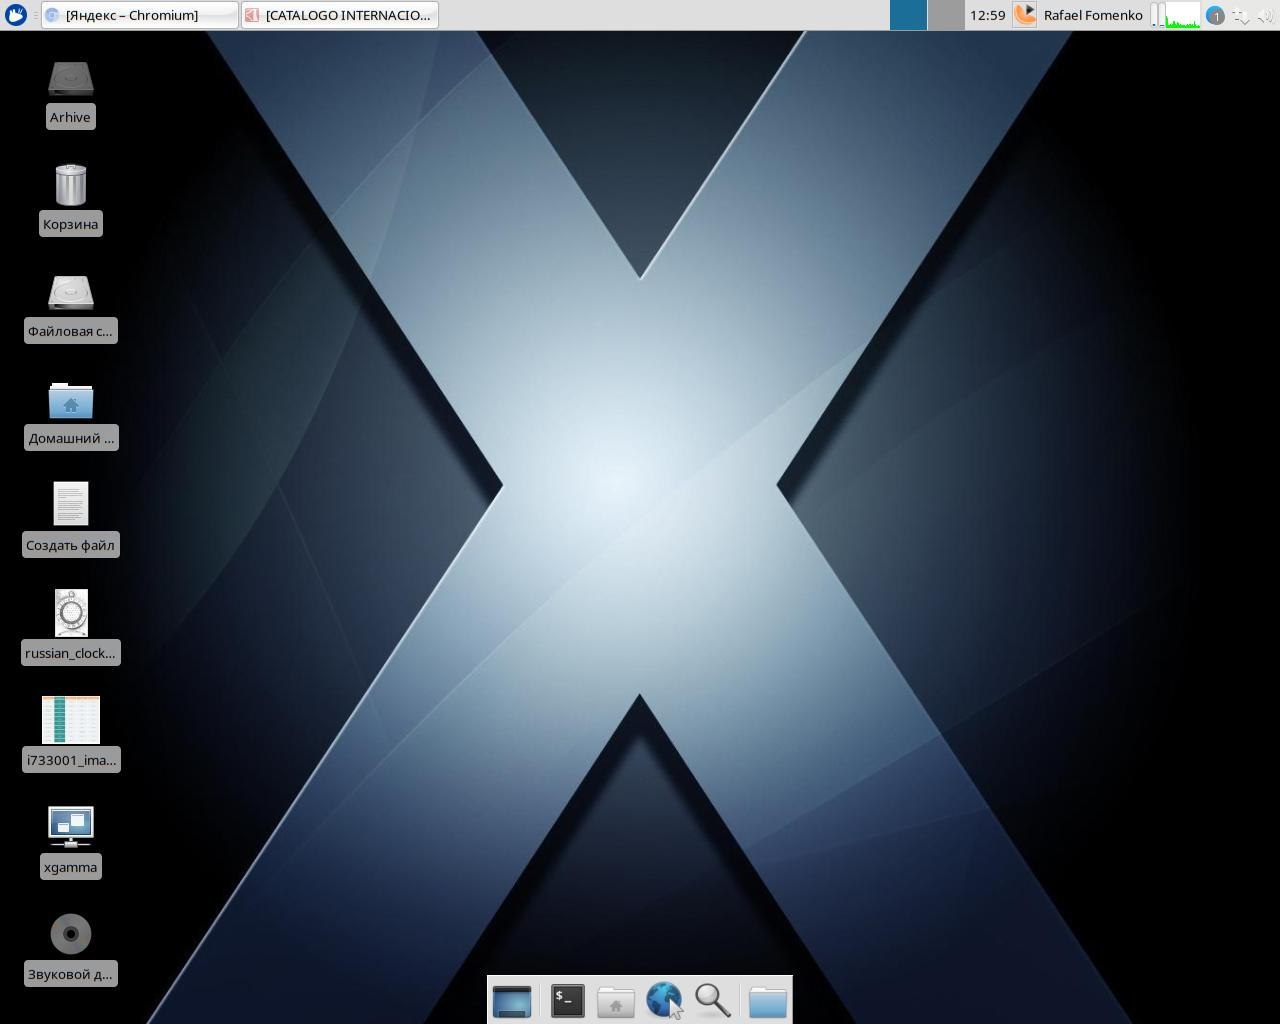Click the i733001_ima... file name label

click(x=70, y=760)
